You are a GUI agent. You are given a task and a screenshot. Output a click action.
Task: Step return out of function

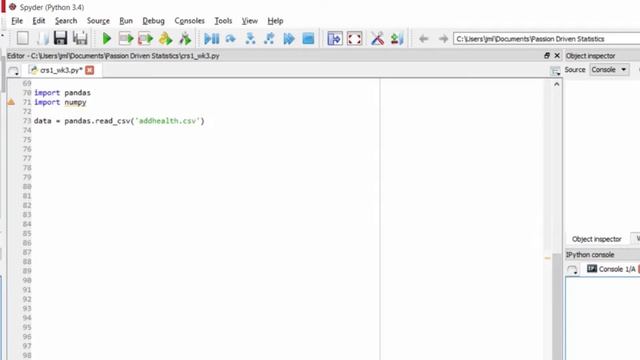tap(269, 39)
